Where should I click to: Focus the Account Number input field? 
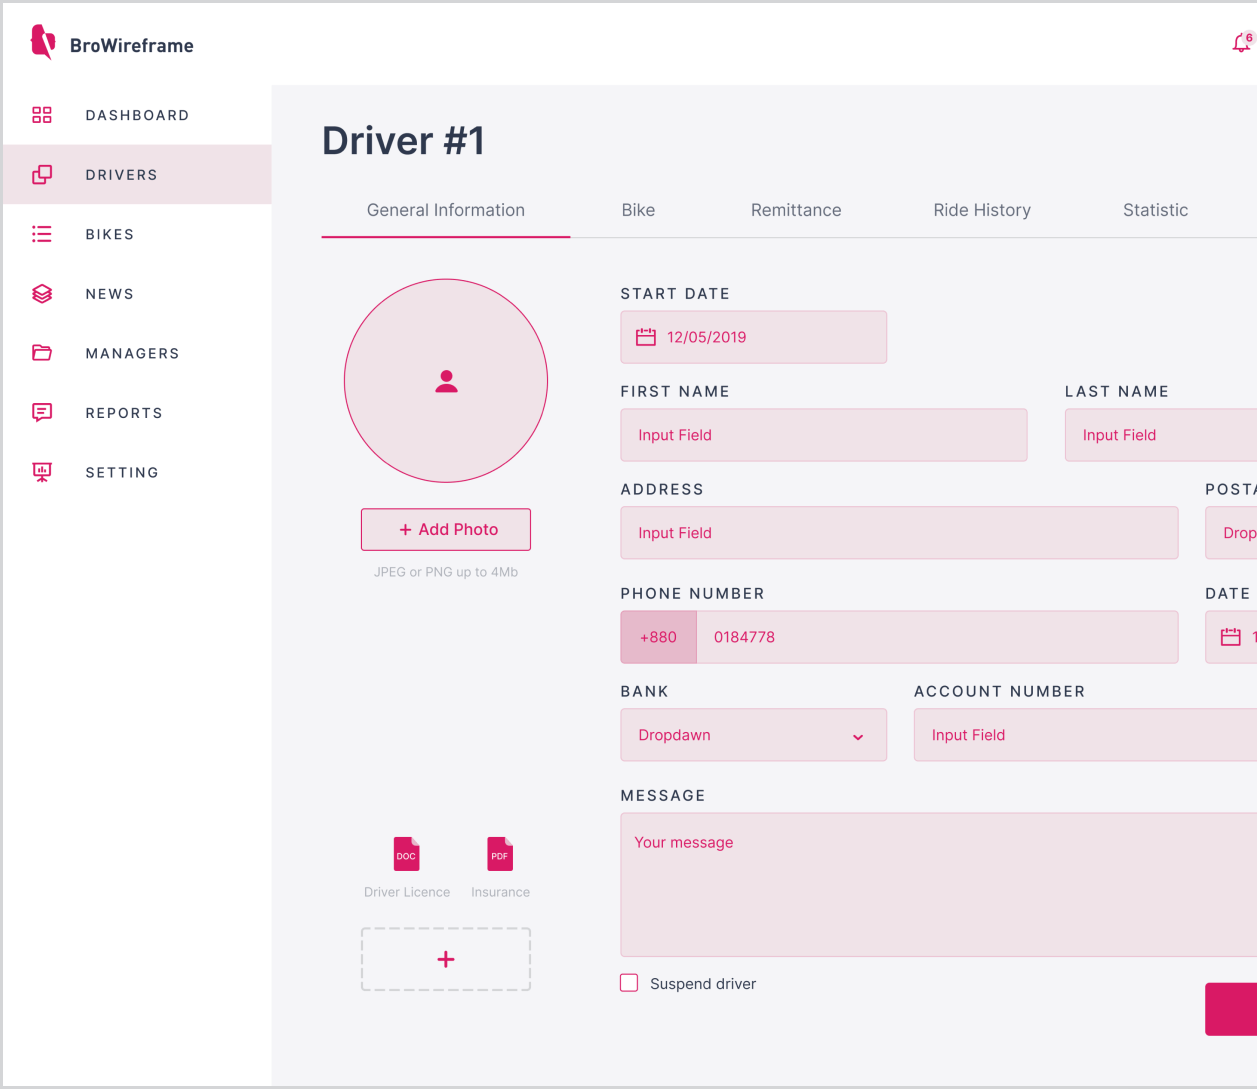[x=1085, y=735]
